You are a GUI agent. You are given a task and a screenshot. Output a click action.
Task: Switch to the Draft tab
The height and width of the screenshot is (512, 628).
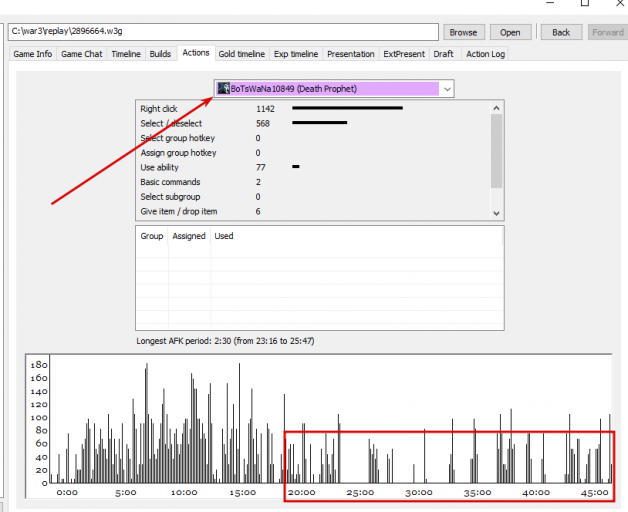click(x=443, y=54)
